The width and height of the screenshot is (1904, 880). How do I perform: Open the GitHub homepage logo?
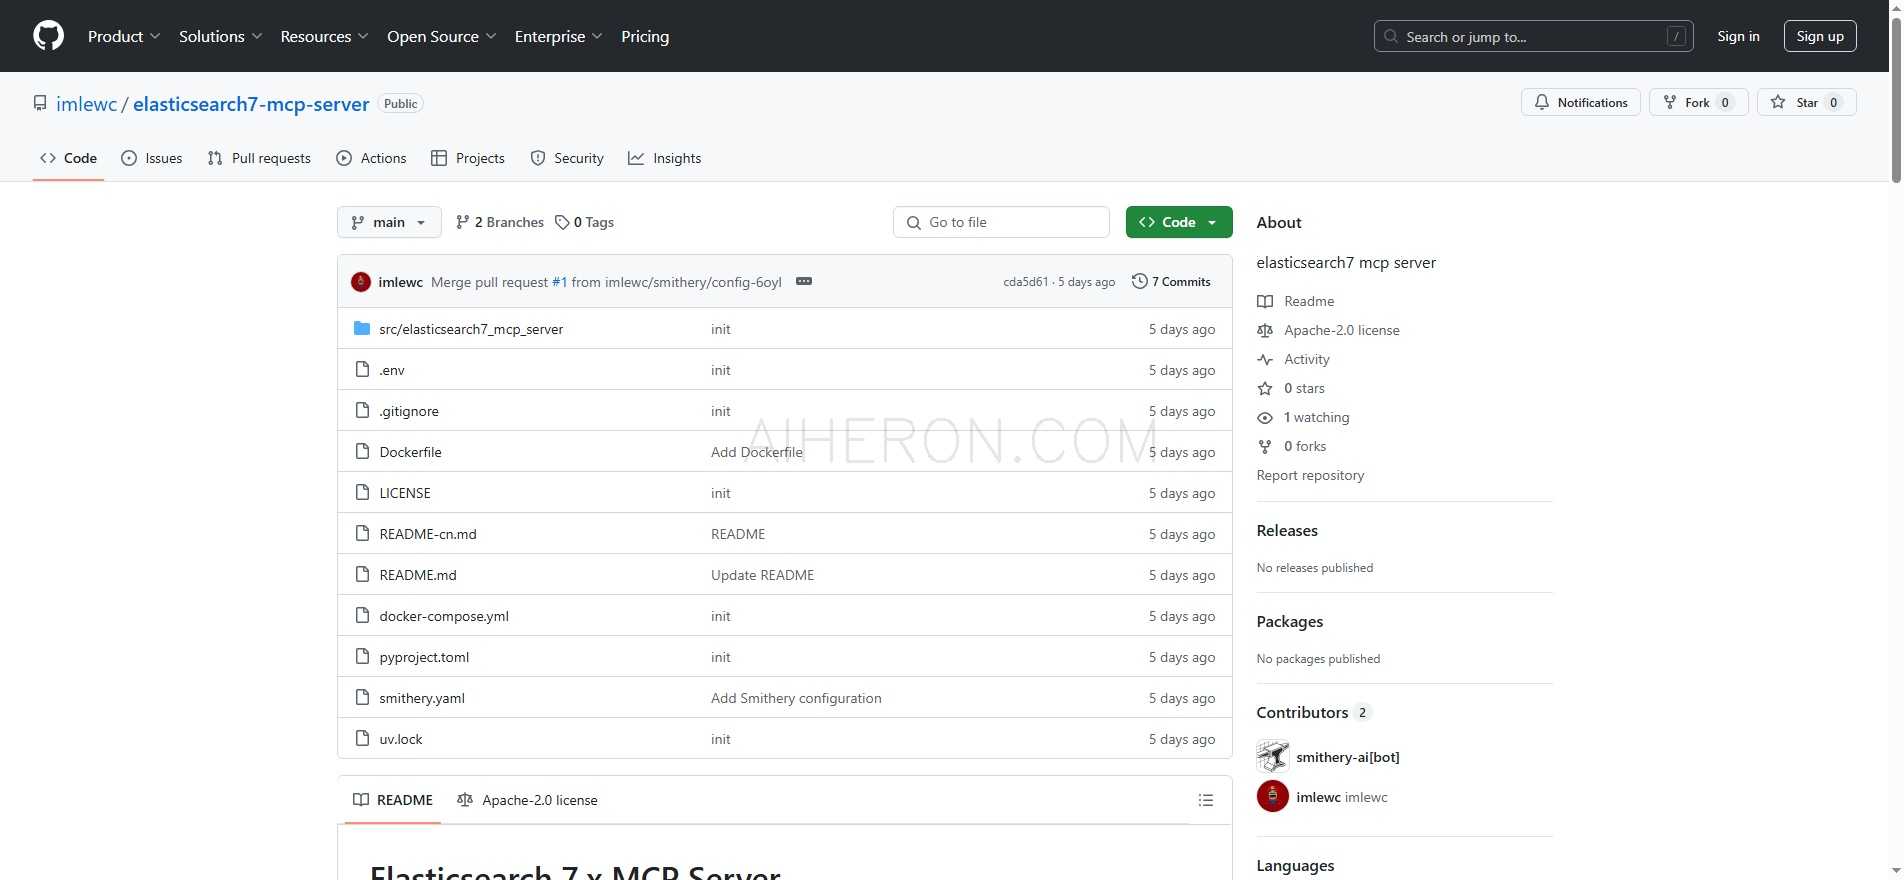tap(48, 36)
